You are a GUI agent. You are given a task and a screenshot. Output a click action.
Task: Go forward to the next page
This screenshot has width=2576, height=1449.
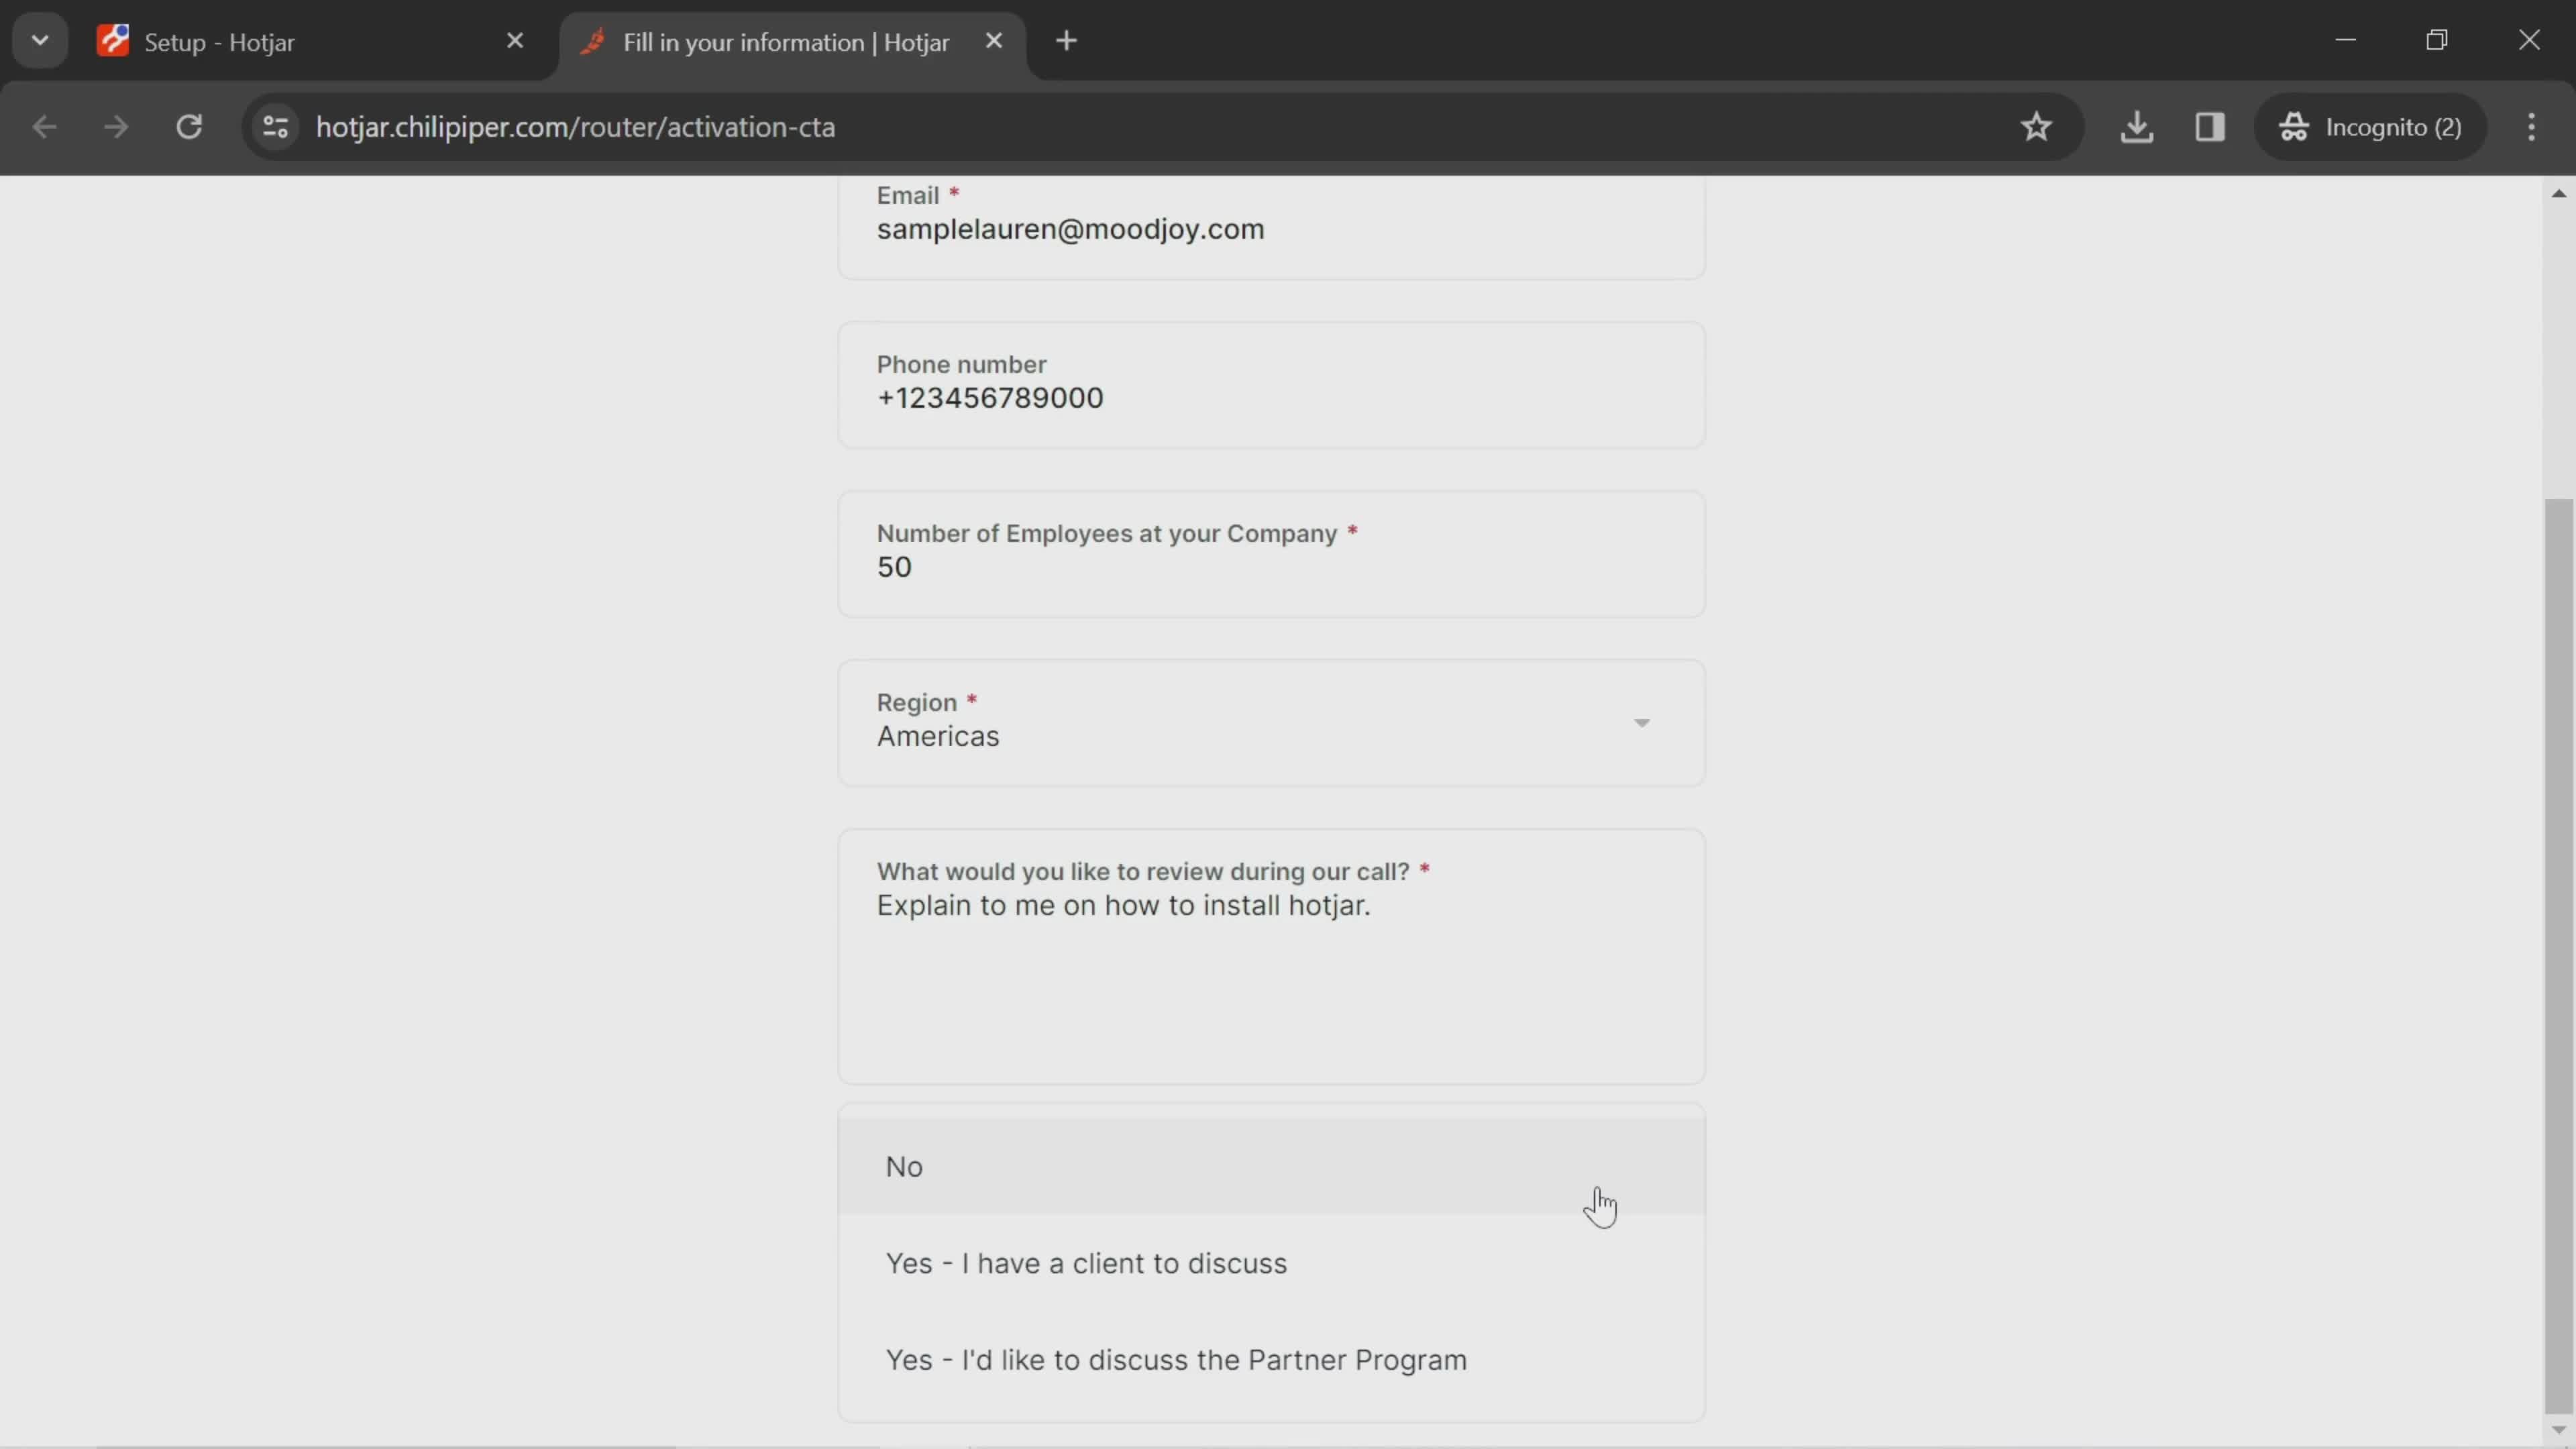(116, 127)
